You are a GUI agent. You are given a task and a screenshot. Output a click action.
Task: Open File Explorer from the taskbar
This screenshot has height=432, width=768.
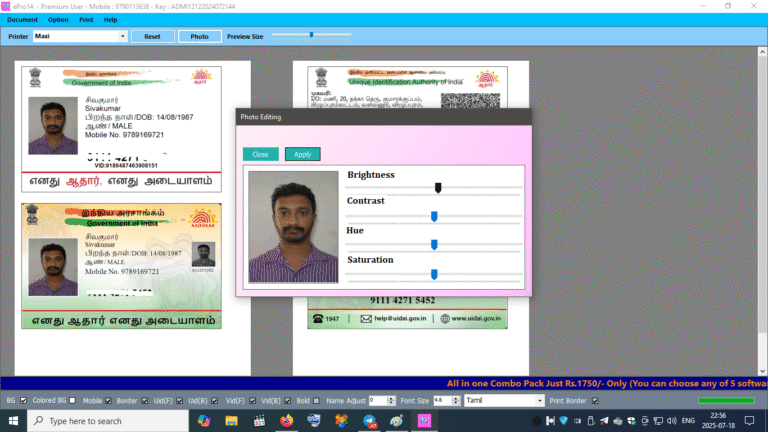point(231,421)
